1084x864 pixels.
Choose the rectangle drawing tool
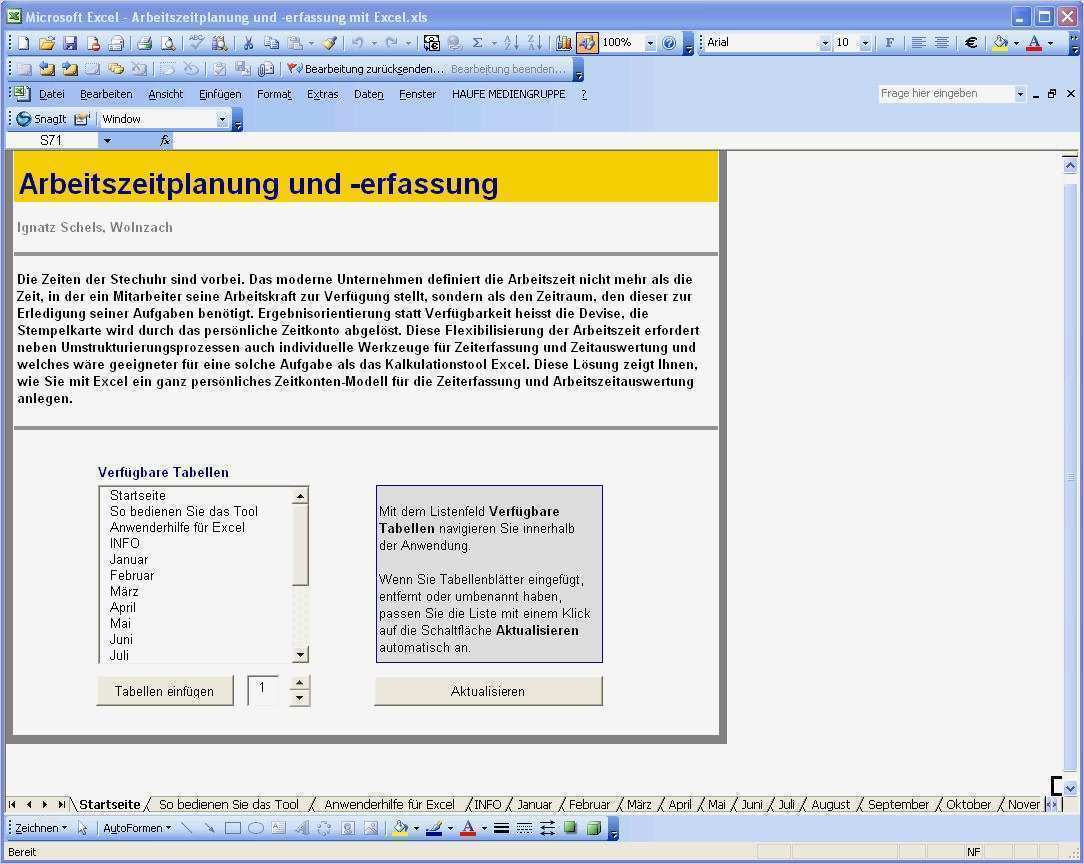pyautogui.click(x=233, y=828)
